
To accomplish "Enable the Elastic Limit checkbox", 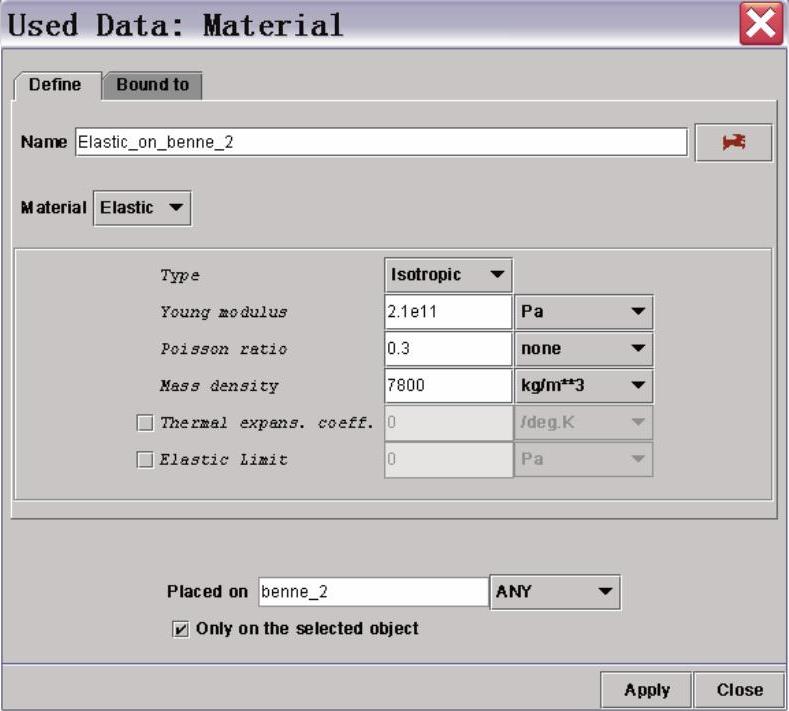I will pyautogui.click(x=145, y=460).
